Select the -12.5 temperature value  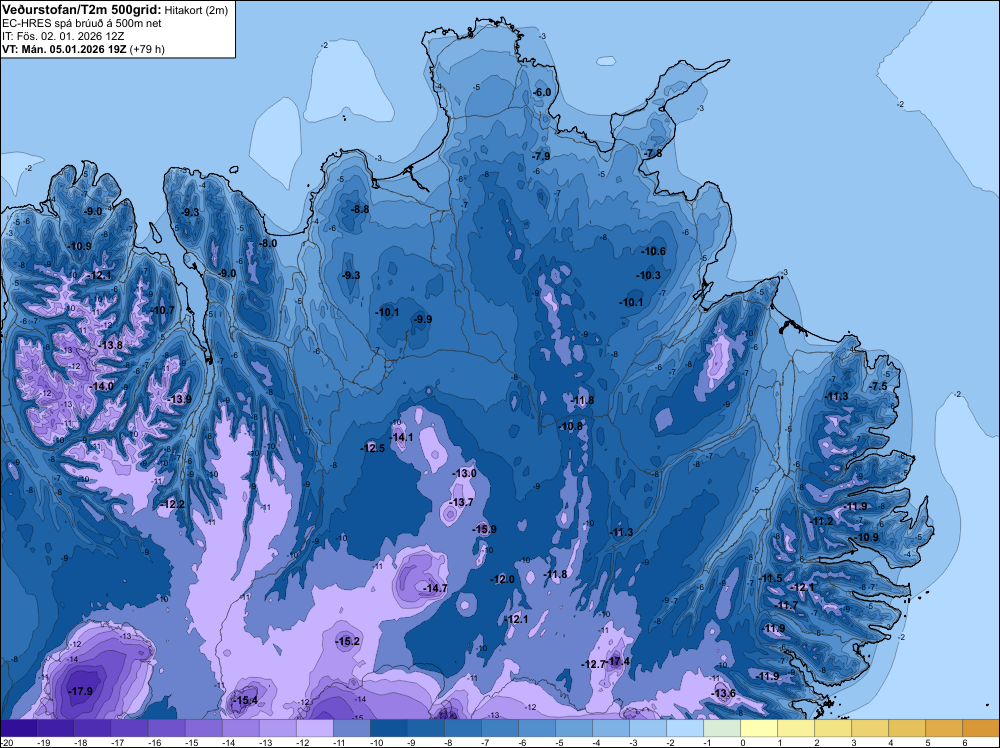pos(373,448)
